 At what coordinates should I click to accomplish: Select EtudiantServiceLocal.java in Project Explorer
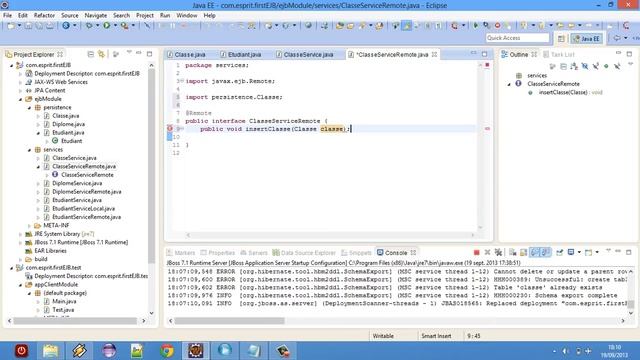[x=83, y=209]
